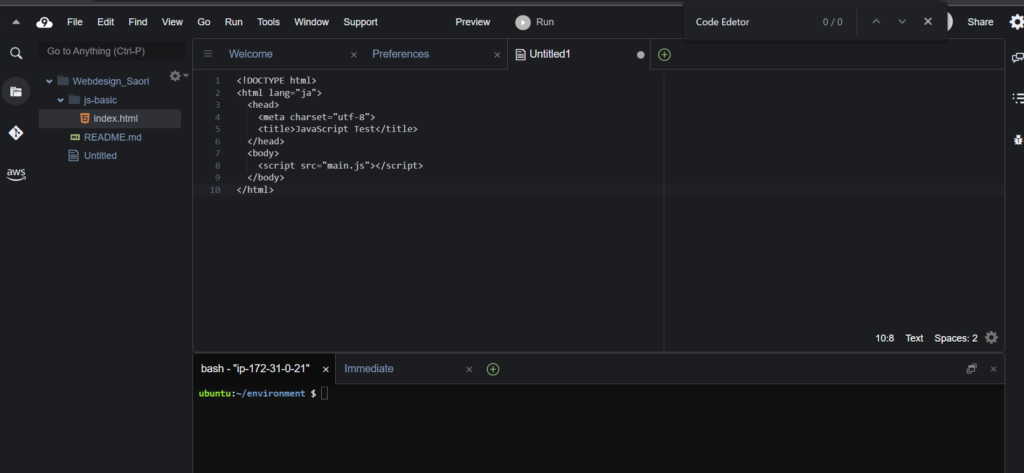Add a new editor tab
Image resolution: width=1024 pixels, height=473 pixels.
[664, 55]
